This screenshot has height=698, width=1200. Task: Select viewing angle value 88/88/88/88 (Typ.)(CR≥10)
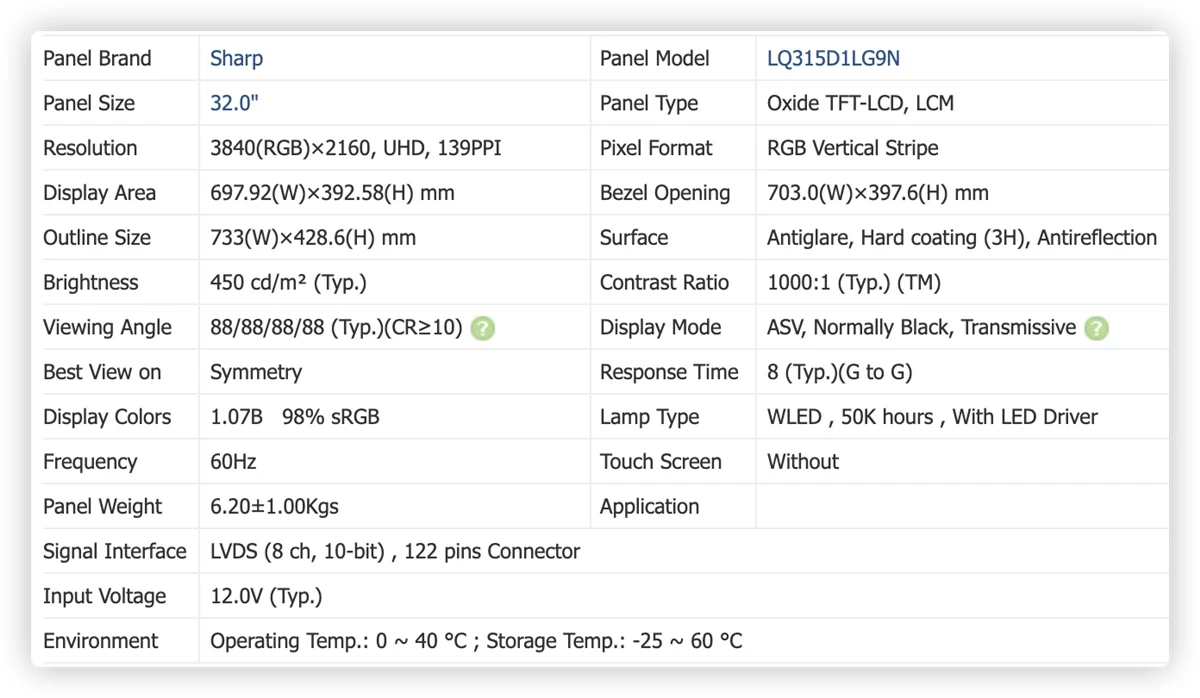tap(336, 328)
